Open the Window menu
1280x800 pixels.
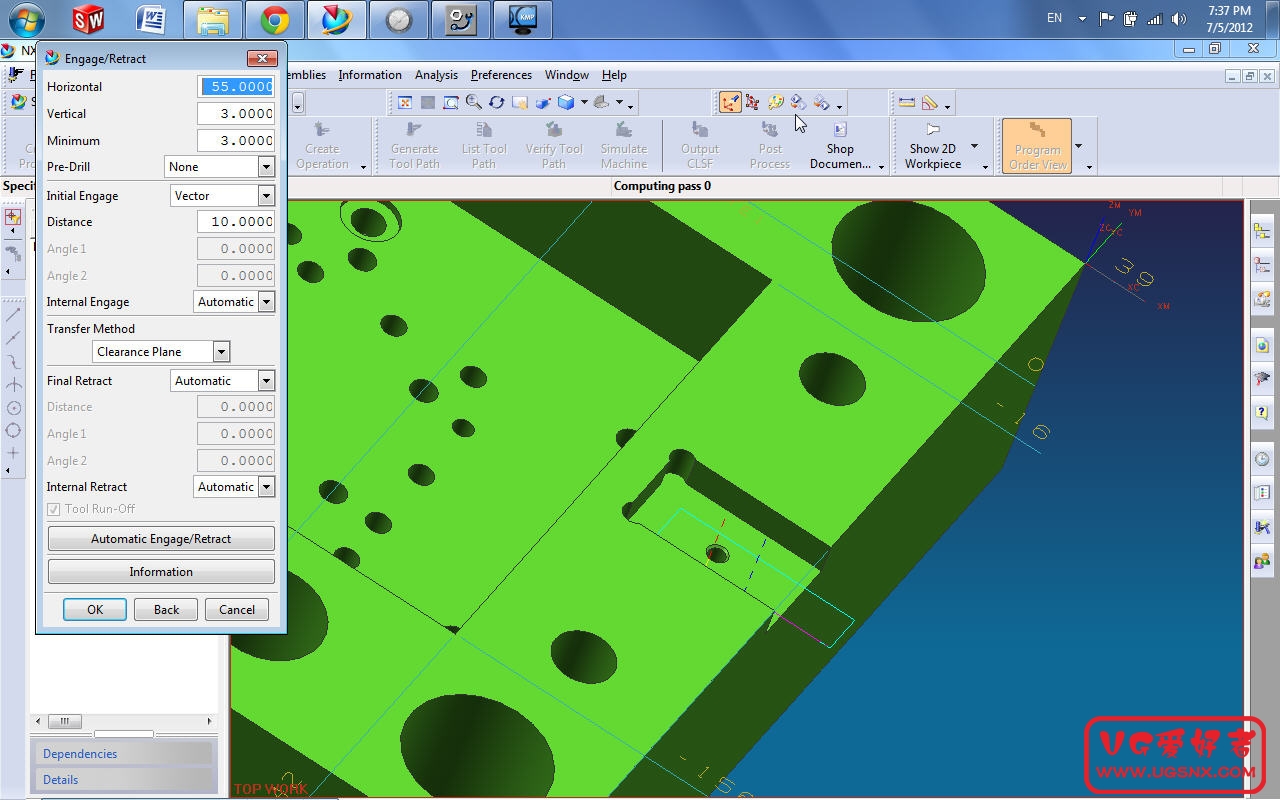point(567,75)
